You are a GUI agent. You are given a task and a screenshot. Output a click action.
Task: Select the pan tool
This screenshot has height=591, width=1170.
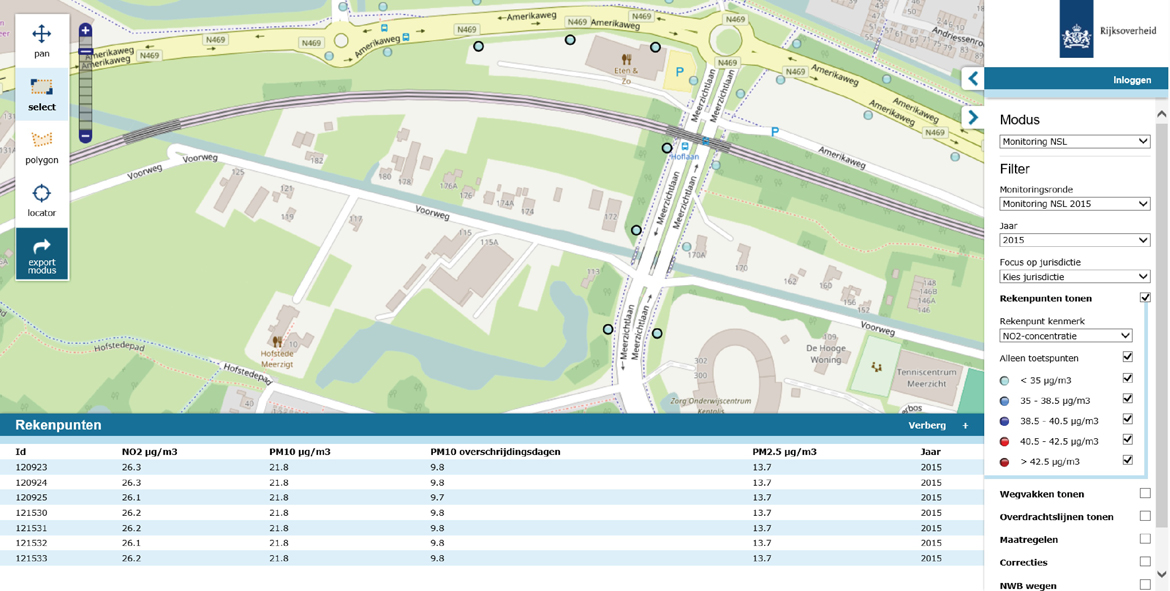[x=41, y=41]
